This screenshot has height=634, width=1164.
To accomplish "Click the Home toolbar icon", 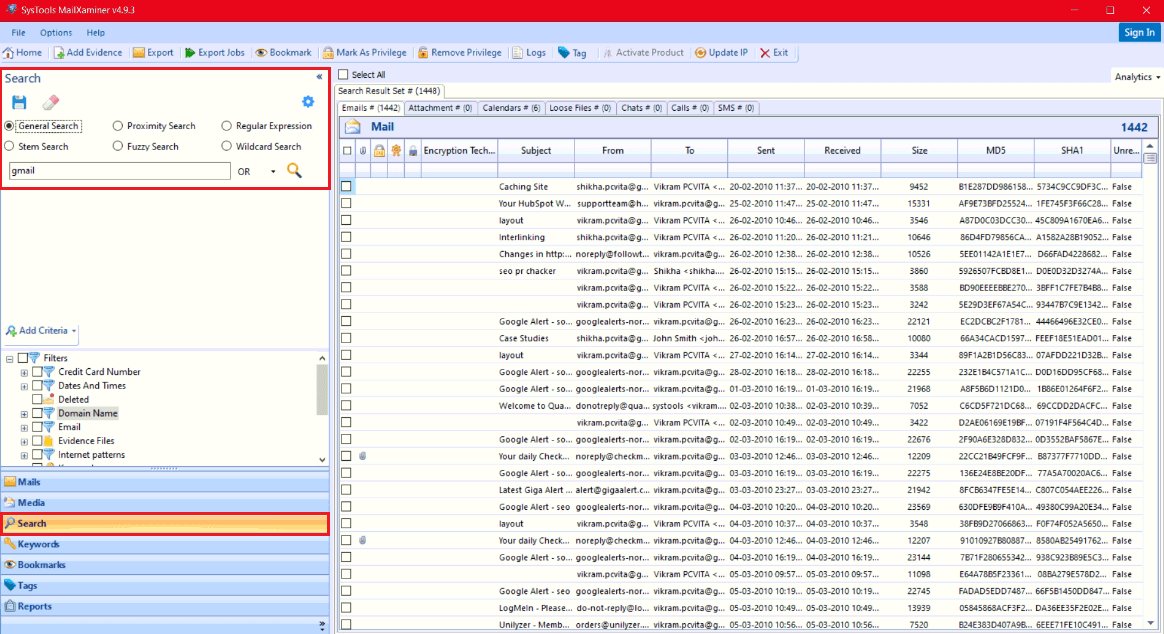I will pyautogui.click(x=22, y=53).
